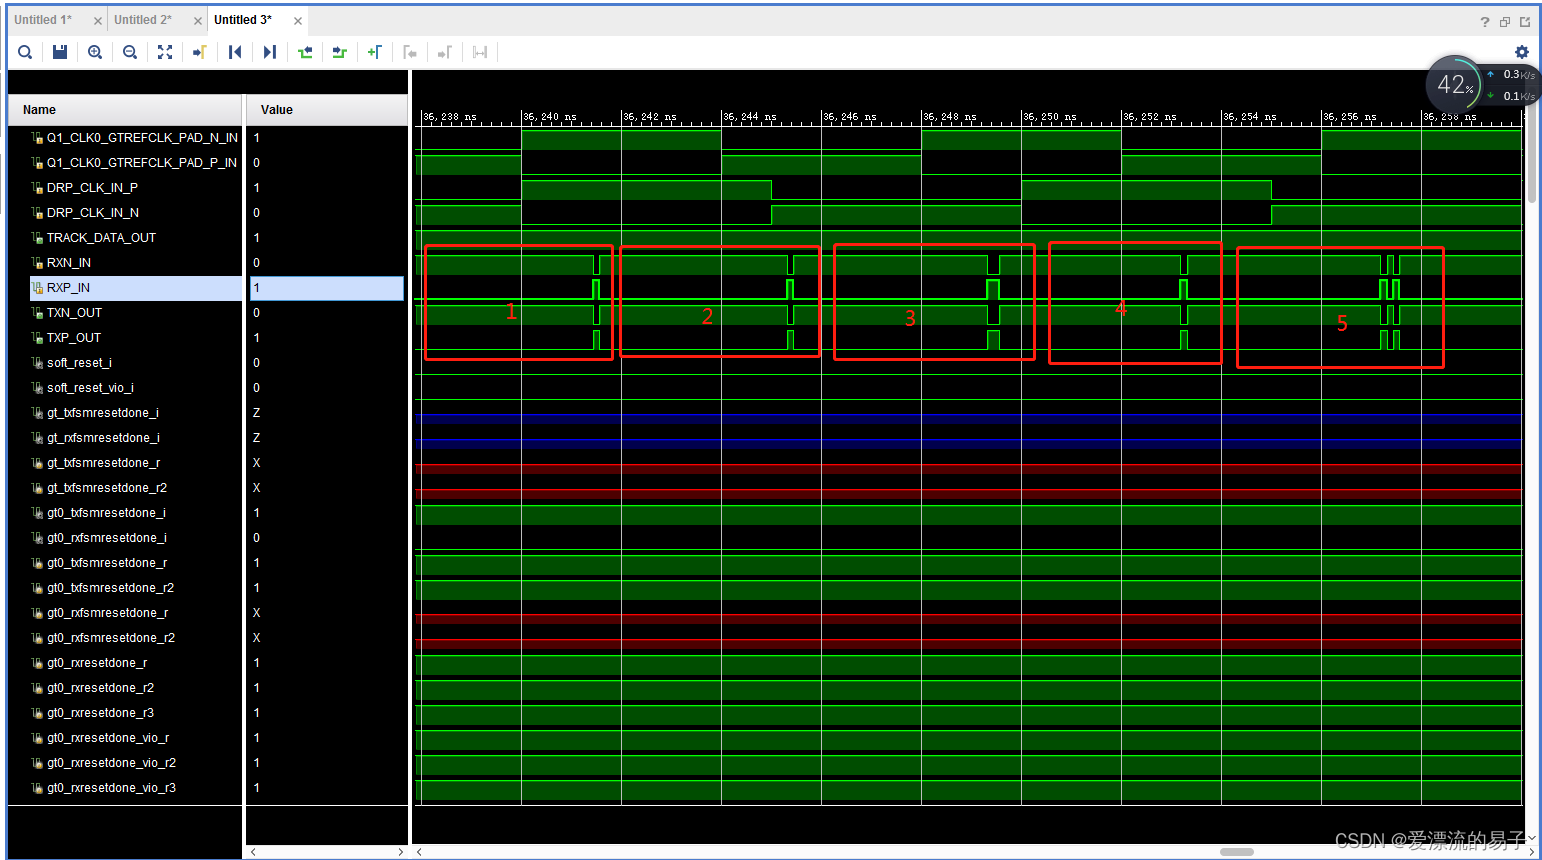
Task: Jump to time zero icon
Action: (x=235, y=52)
